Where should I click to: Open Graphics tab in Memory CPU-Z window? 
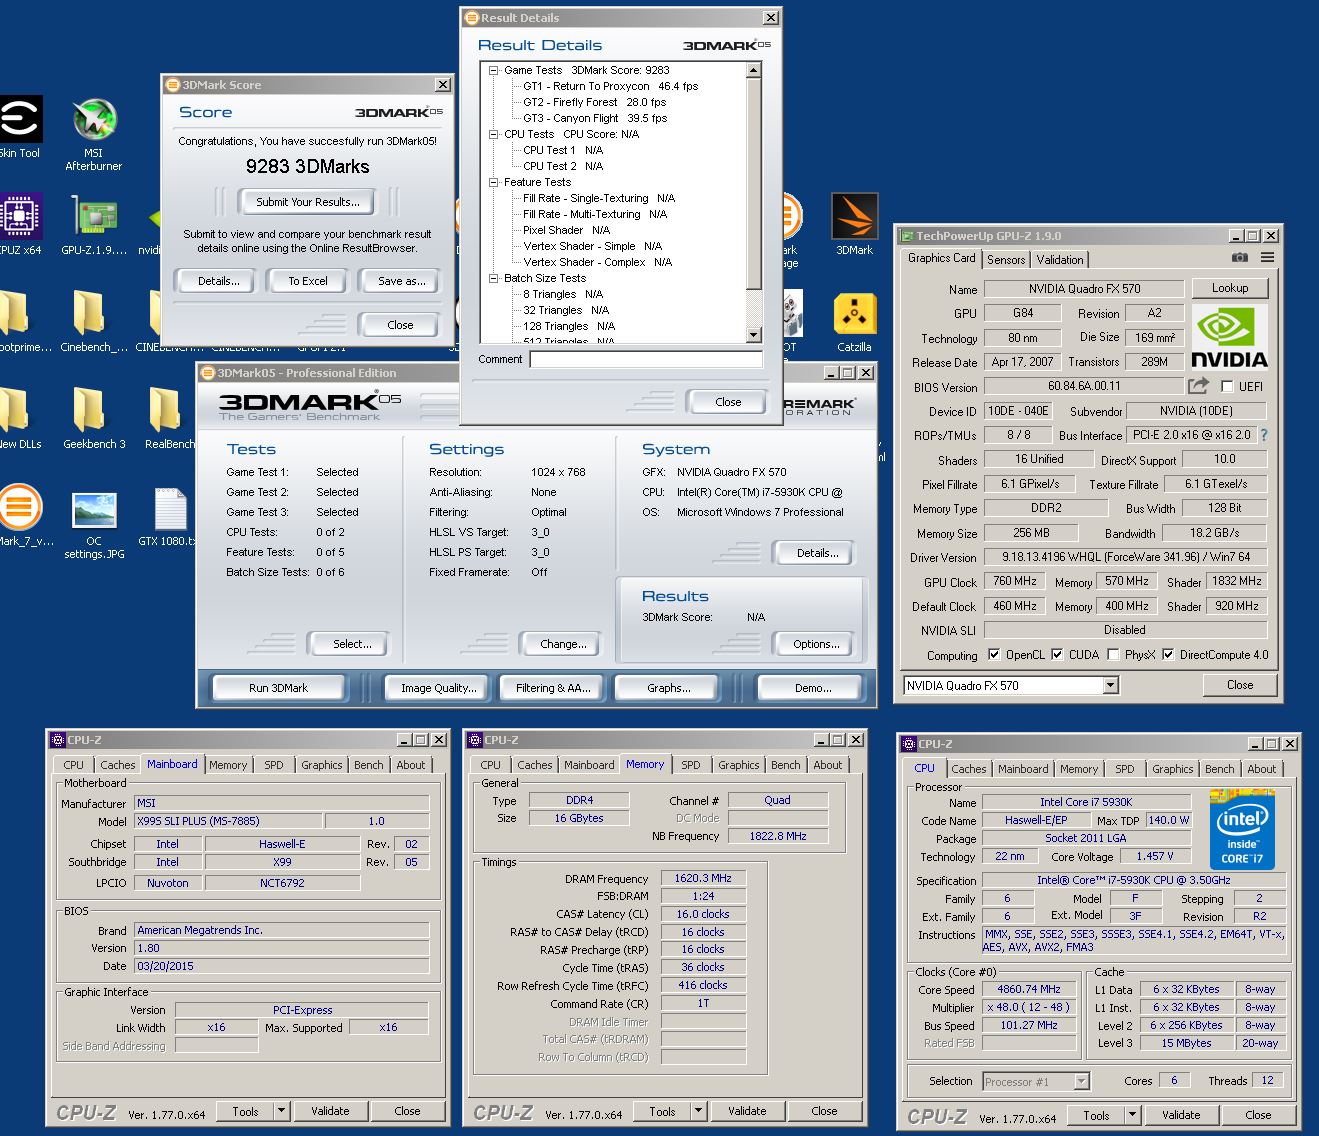(x=739, y=765)
